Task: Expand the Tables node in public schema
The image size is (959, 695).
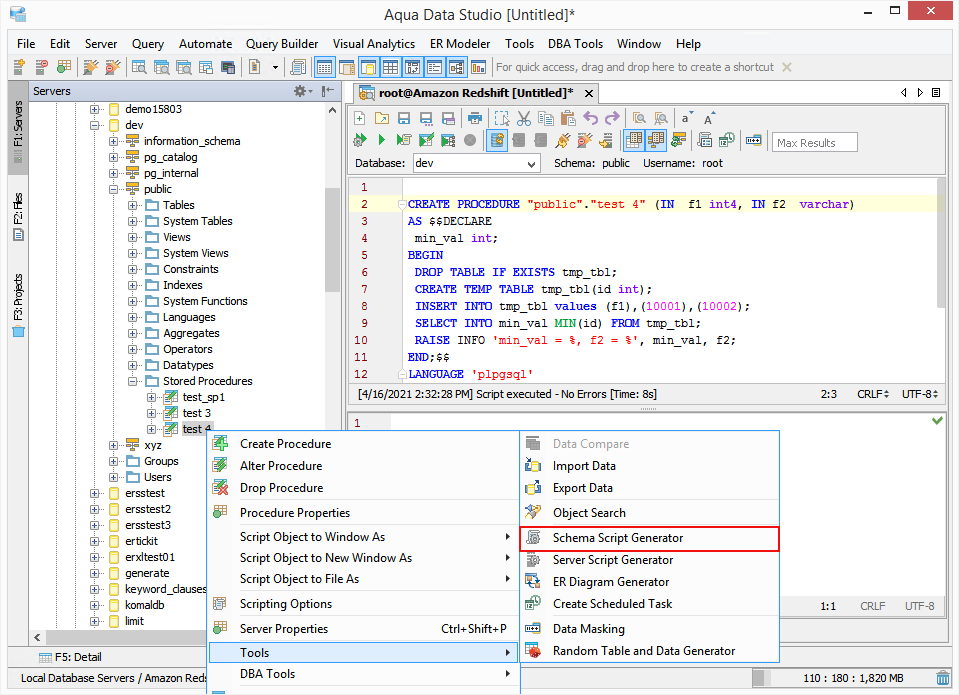Action: pyautogui.click(x=133, y=205)
